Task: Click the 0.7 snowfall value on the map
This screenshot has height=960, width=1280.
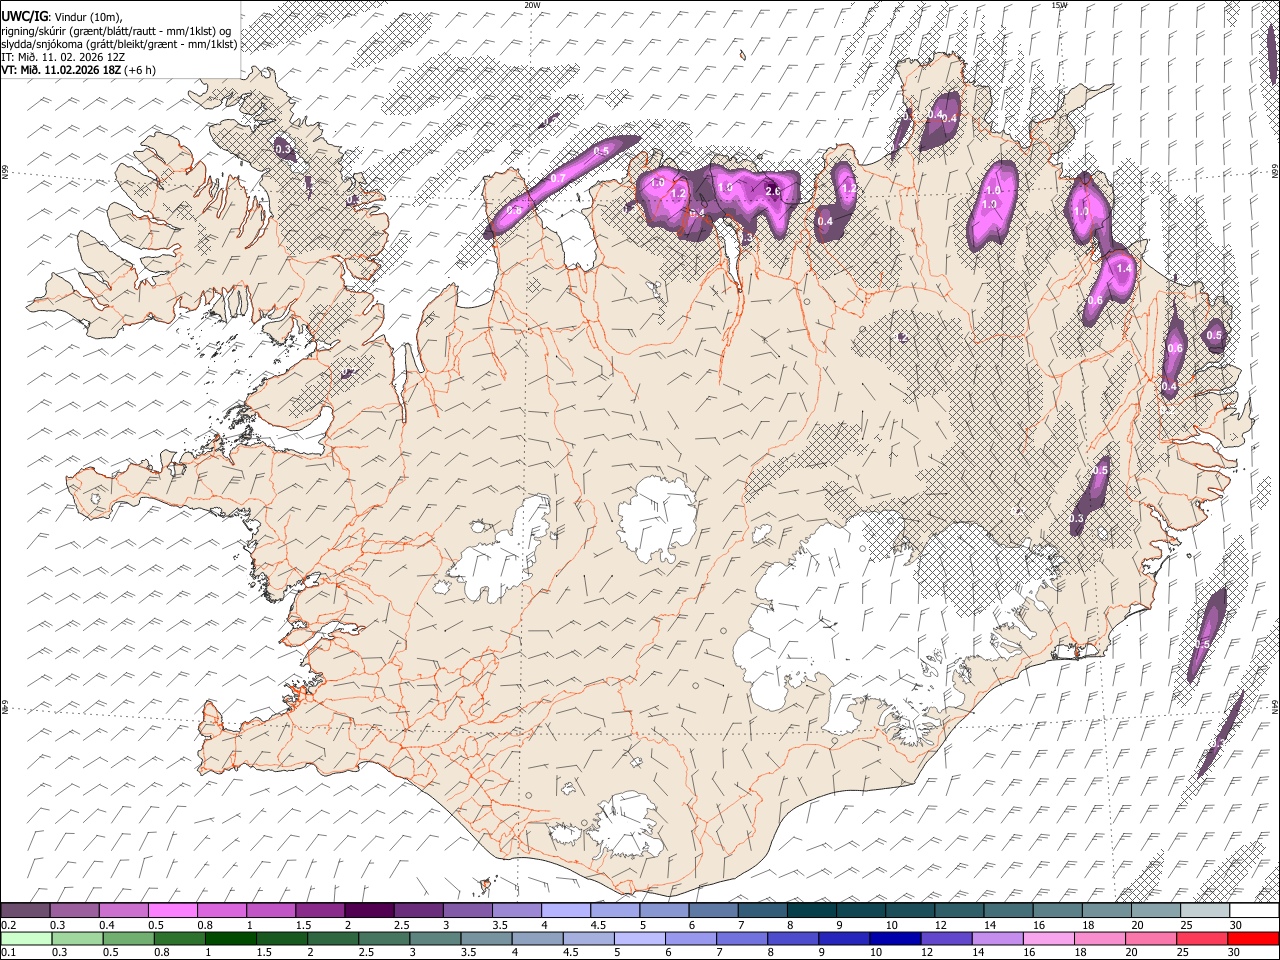Action: tap(558, 178)
